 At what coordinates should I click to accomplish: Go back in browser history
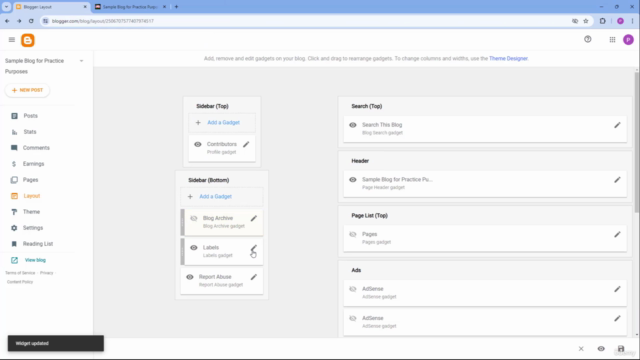pyautogui.click(x=7, y=21)
